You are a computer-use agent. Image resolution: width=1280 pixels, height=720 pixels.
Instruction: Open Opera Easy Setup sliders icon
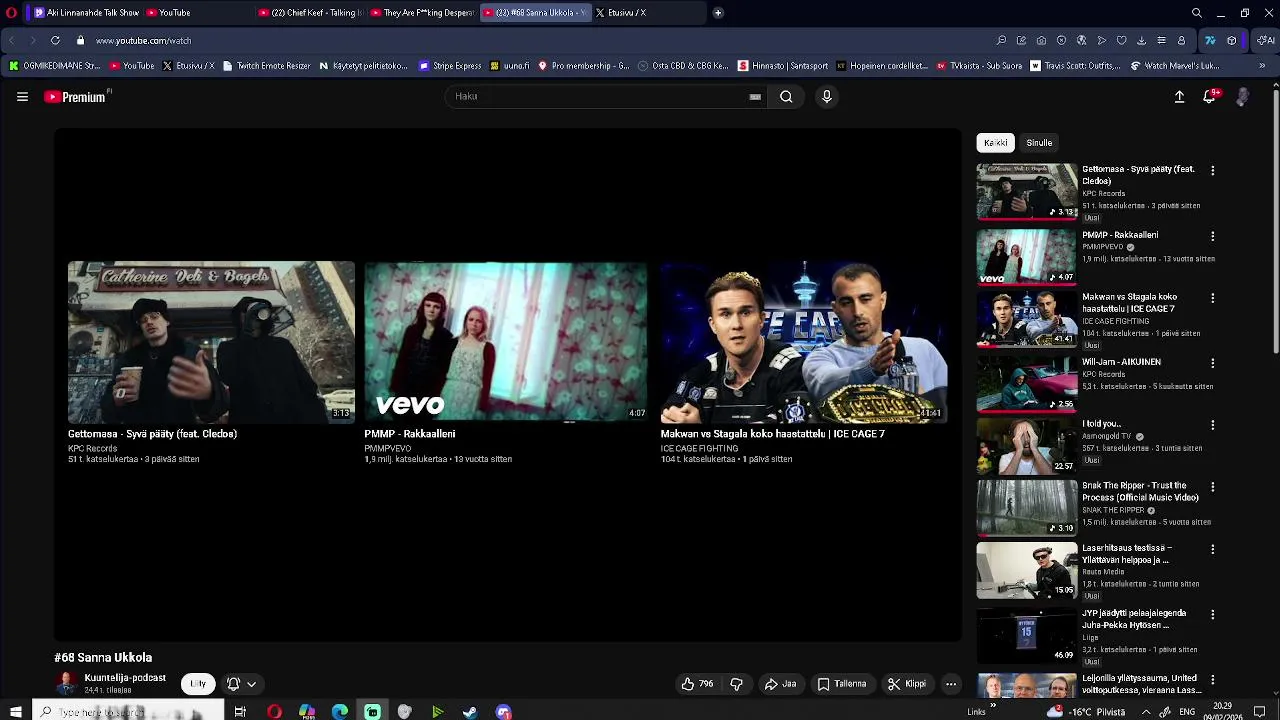tap(1161, 41)
